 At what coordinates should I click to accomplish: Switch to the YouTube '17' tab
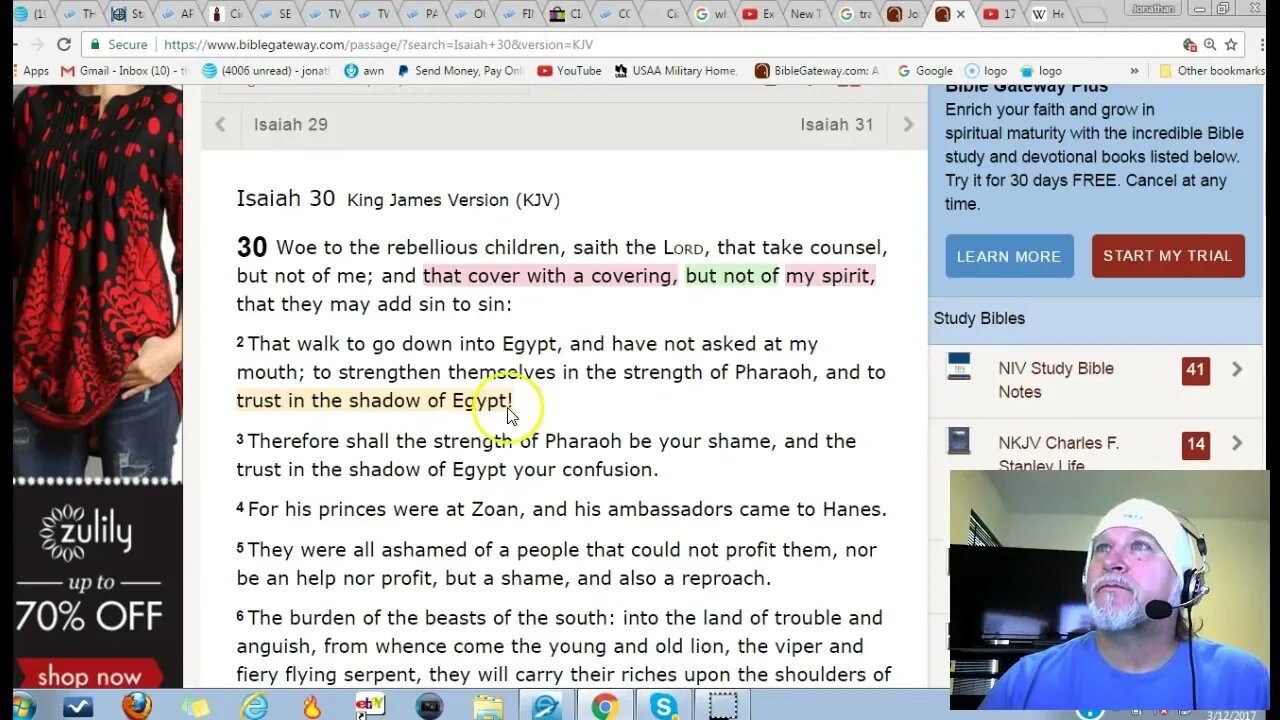[x=998, y=14]
